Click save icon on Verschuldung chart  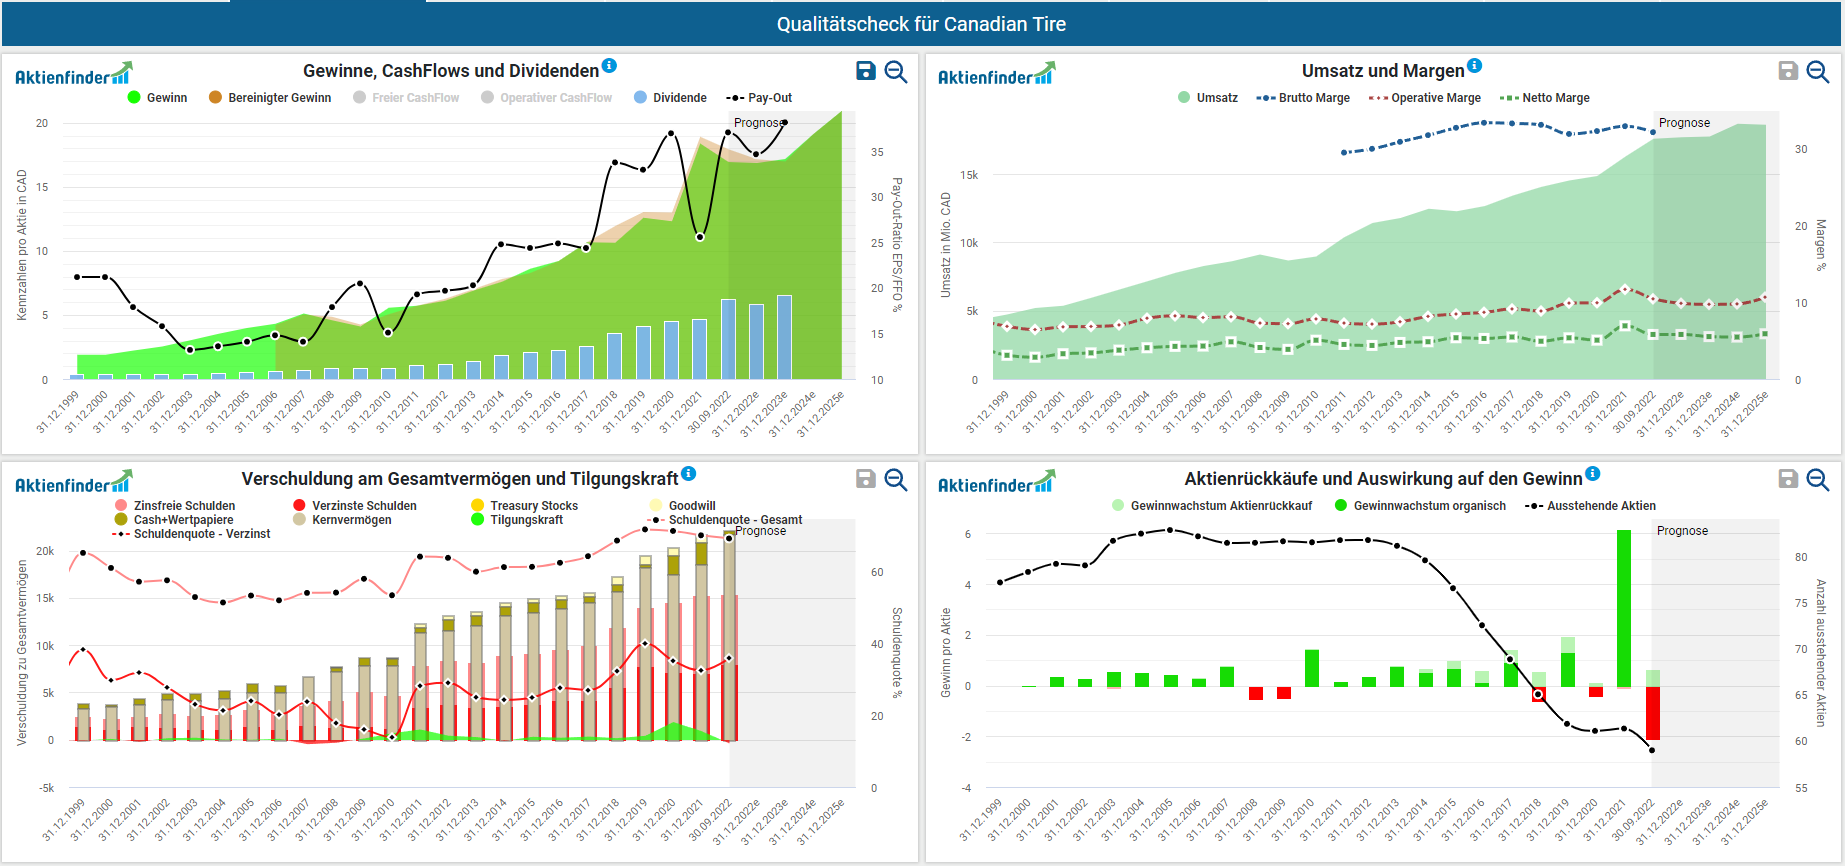pyautogui.click(x=866, y=479)
